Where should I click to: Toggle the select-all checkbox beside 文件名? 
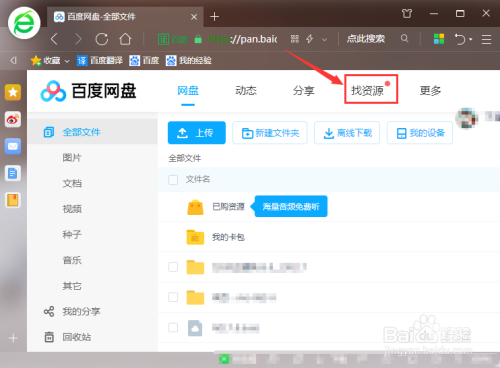(173, 180)
